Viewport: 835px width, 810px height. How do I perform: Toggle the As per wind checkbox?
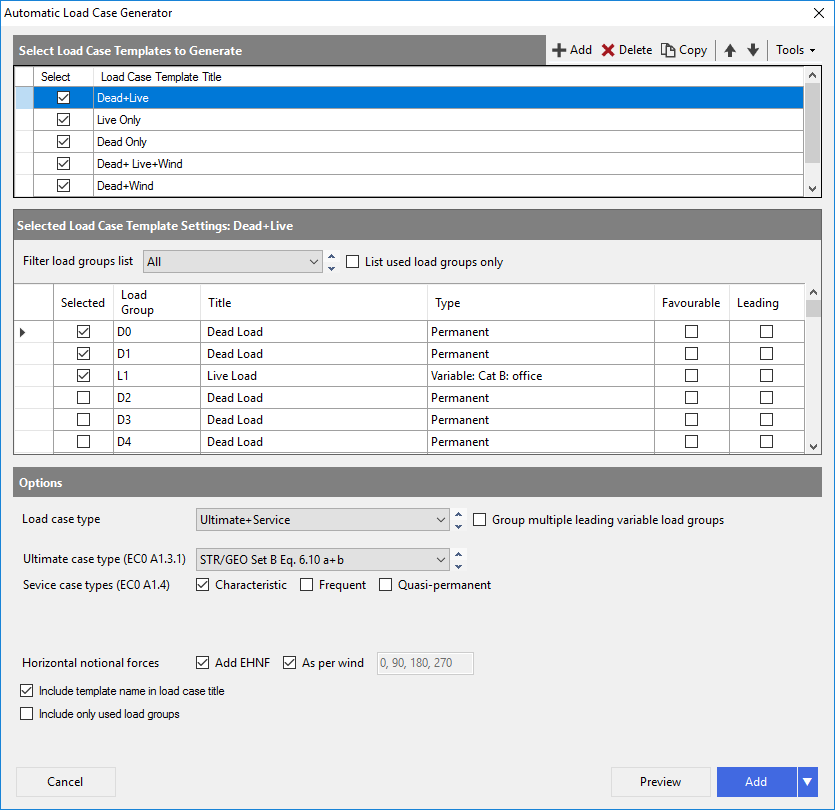(x=289, y=662)
